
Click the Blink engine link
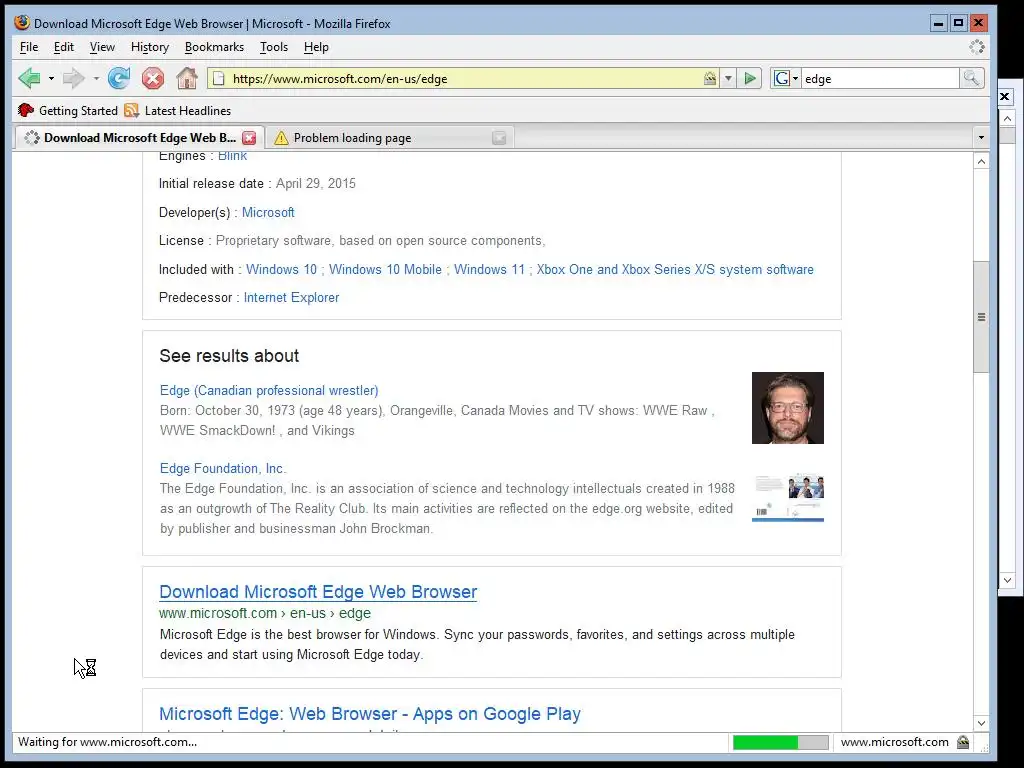click(232, 156)
